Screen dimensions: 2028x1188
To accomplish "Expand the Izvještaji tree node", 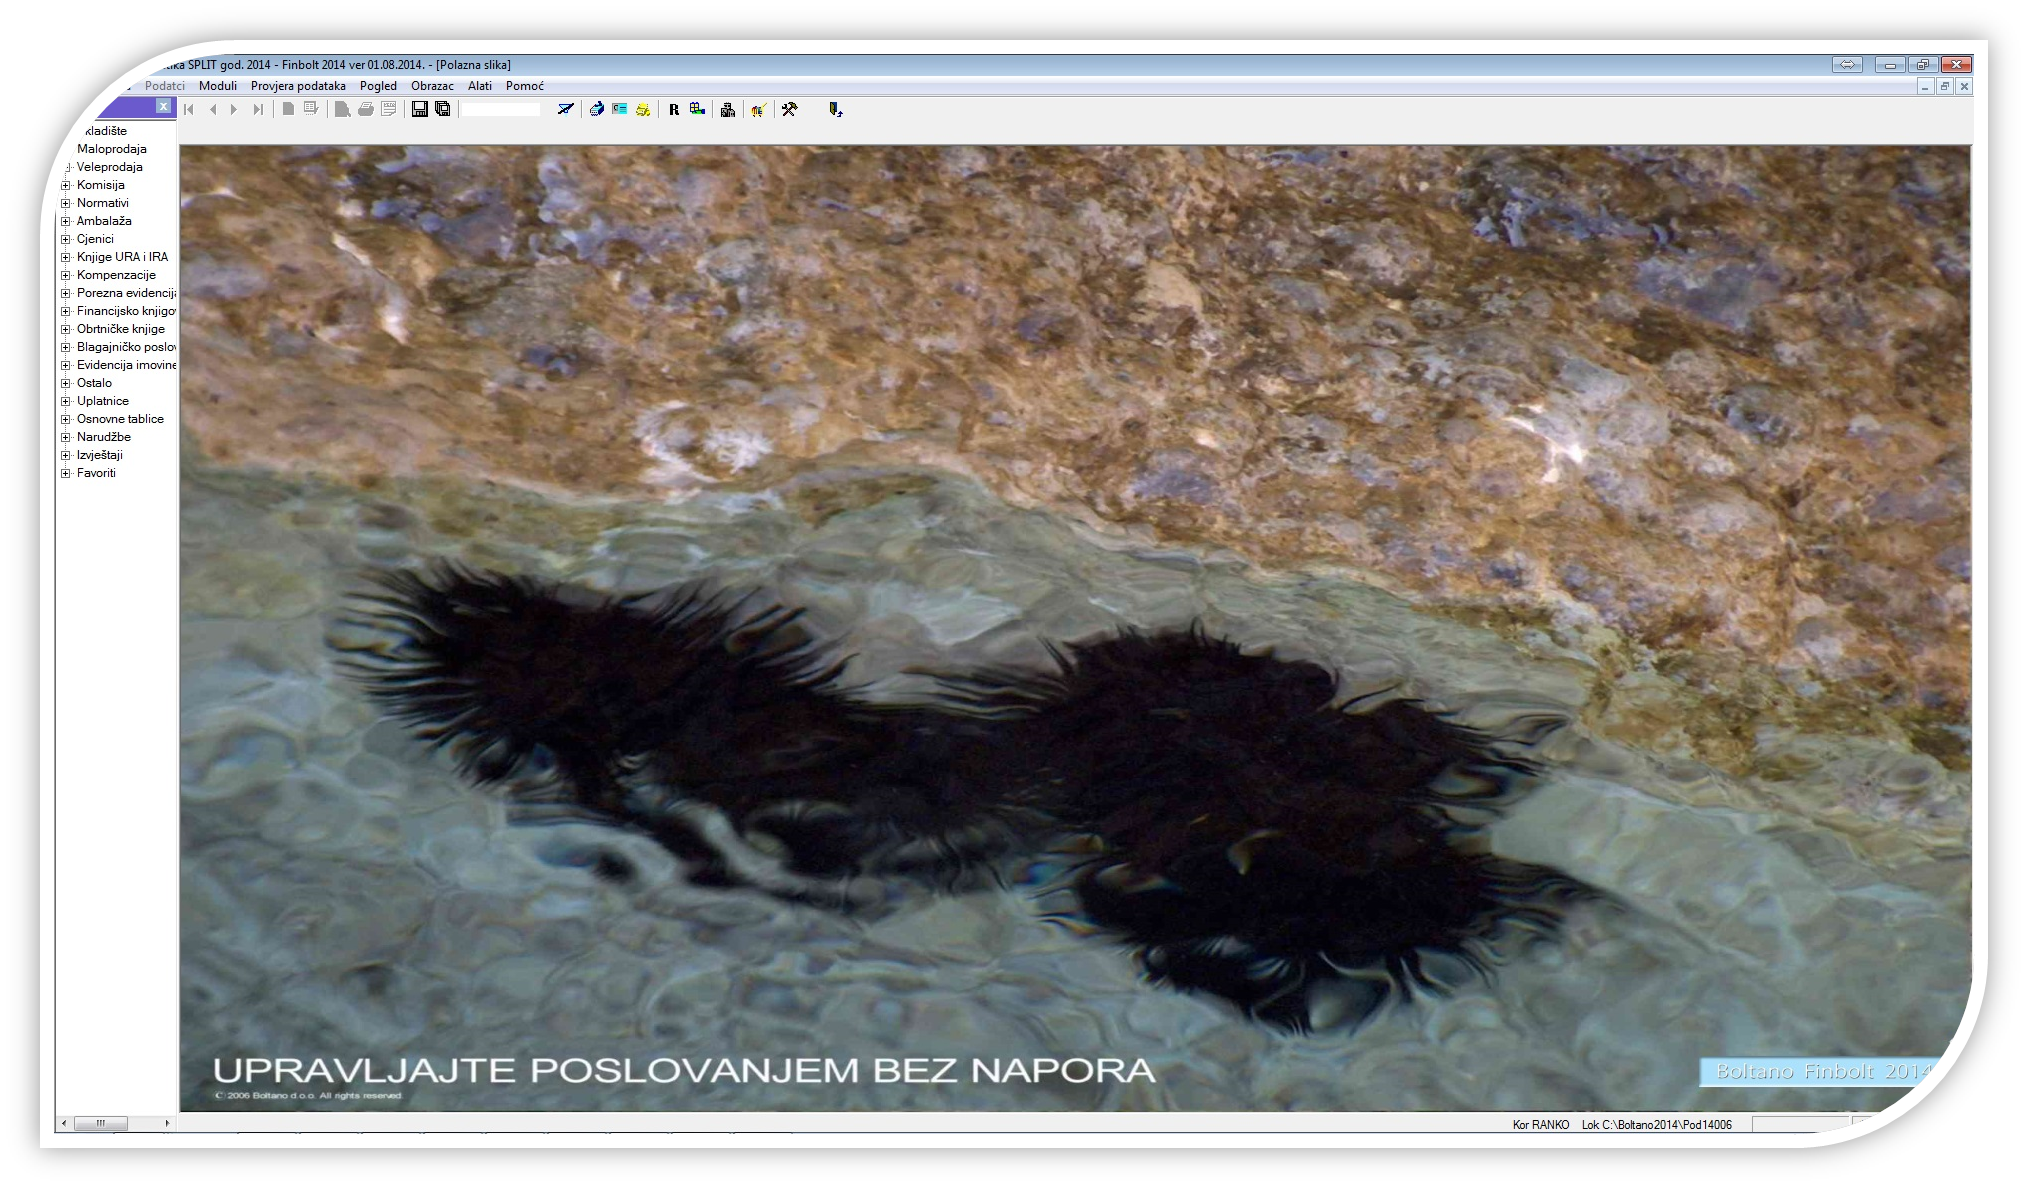I will (x=66, y=455).
